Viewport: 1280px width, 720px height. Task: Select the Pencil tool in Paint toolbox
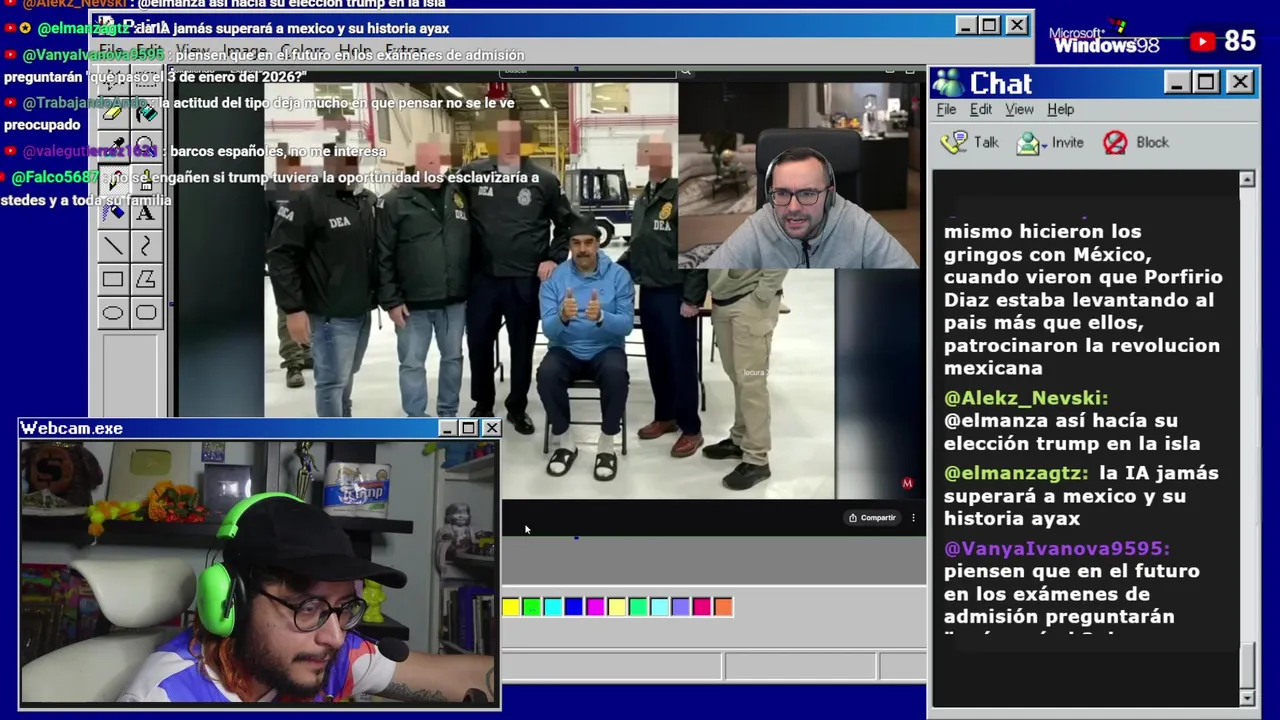click(x=113, y=179)
